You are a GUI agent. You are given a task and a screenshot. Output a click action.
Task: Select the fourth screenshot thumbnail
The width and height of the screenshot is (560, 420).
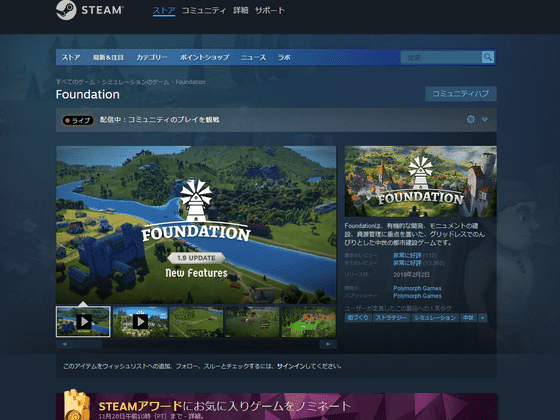(x=252, y=321)
